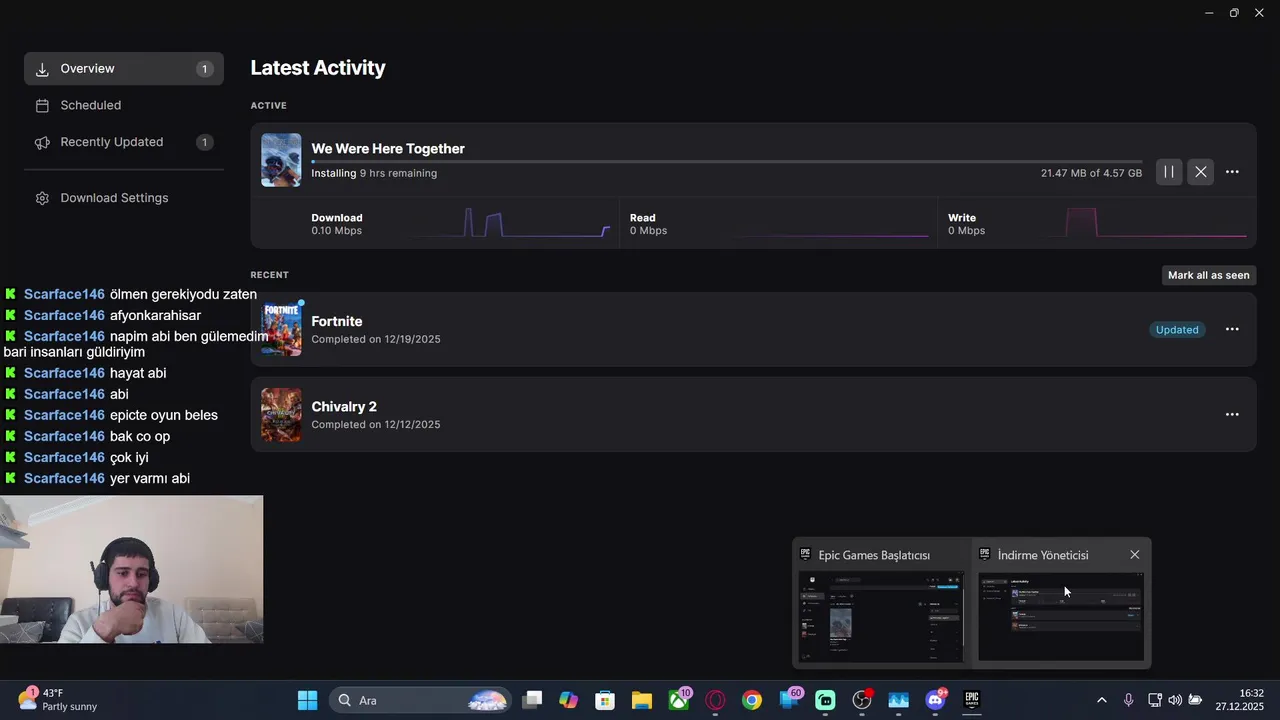1280x720 pixels.
Task: Click the Download Settings gear icon
Action: pos(42,198)
